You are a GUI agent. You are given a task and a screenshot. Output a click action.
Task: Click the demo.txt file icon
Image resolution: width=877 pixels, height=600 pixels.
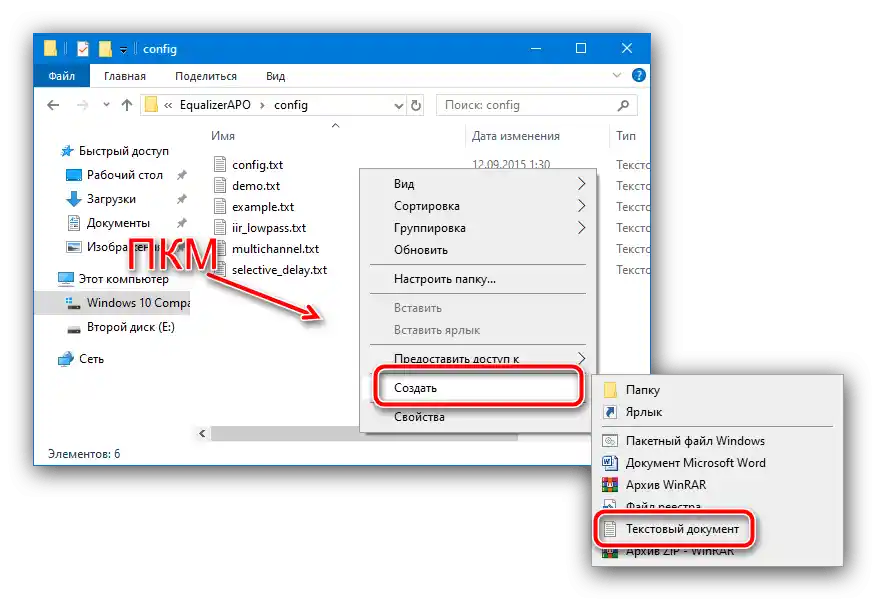click(220, 186)
